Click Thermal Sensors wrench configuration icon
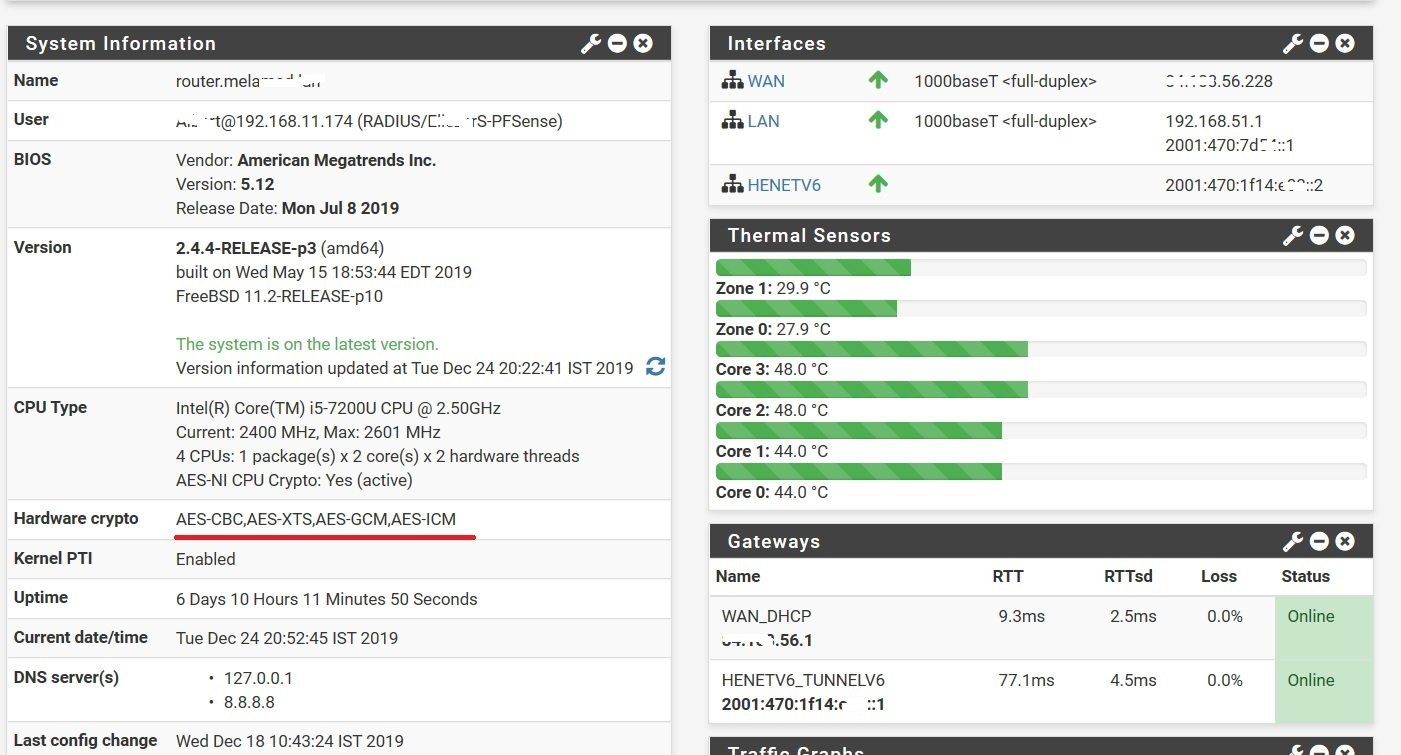 pyautogui.click(x=1293, y=235)
